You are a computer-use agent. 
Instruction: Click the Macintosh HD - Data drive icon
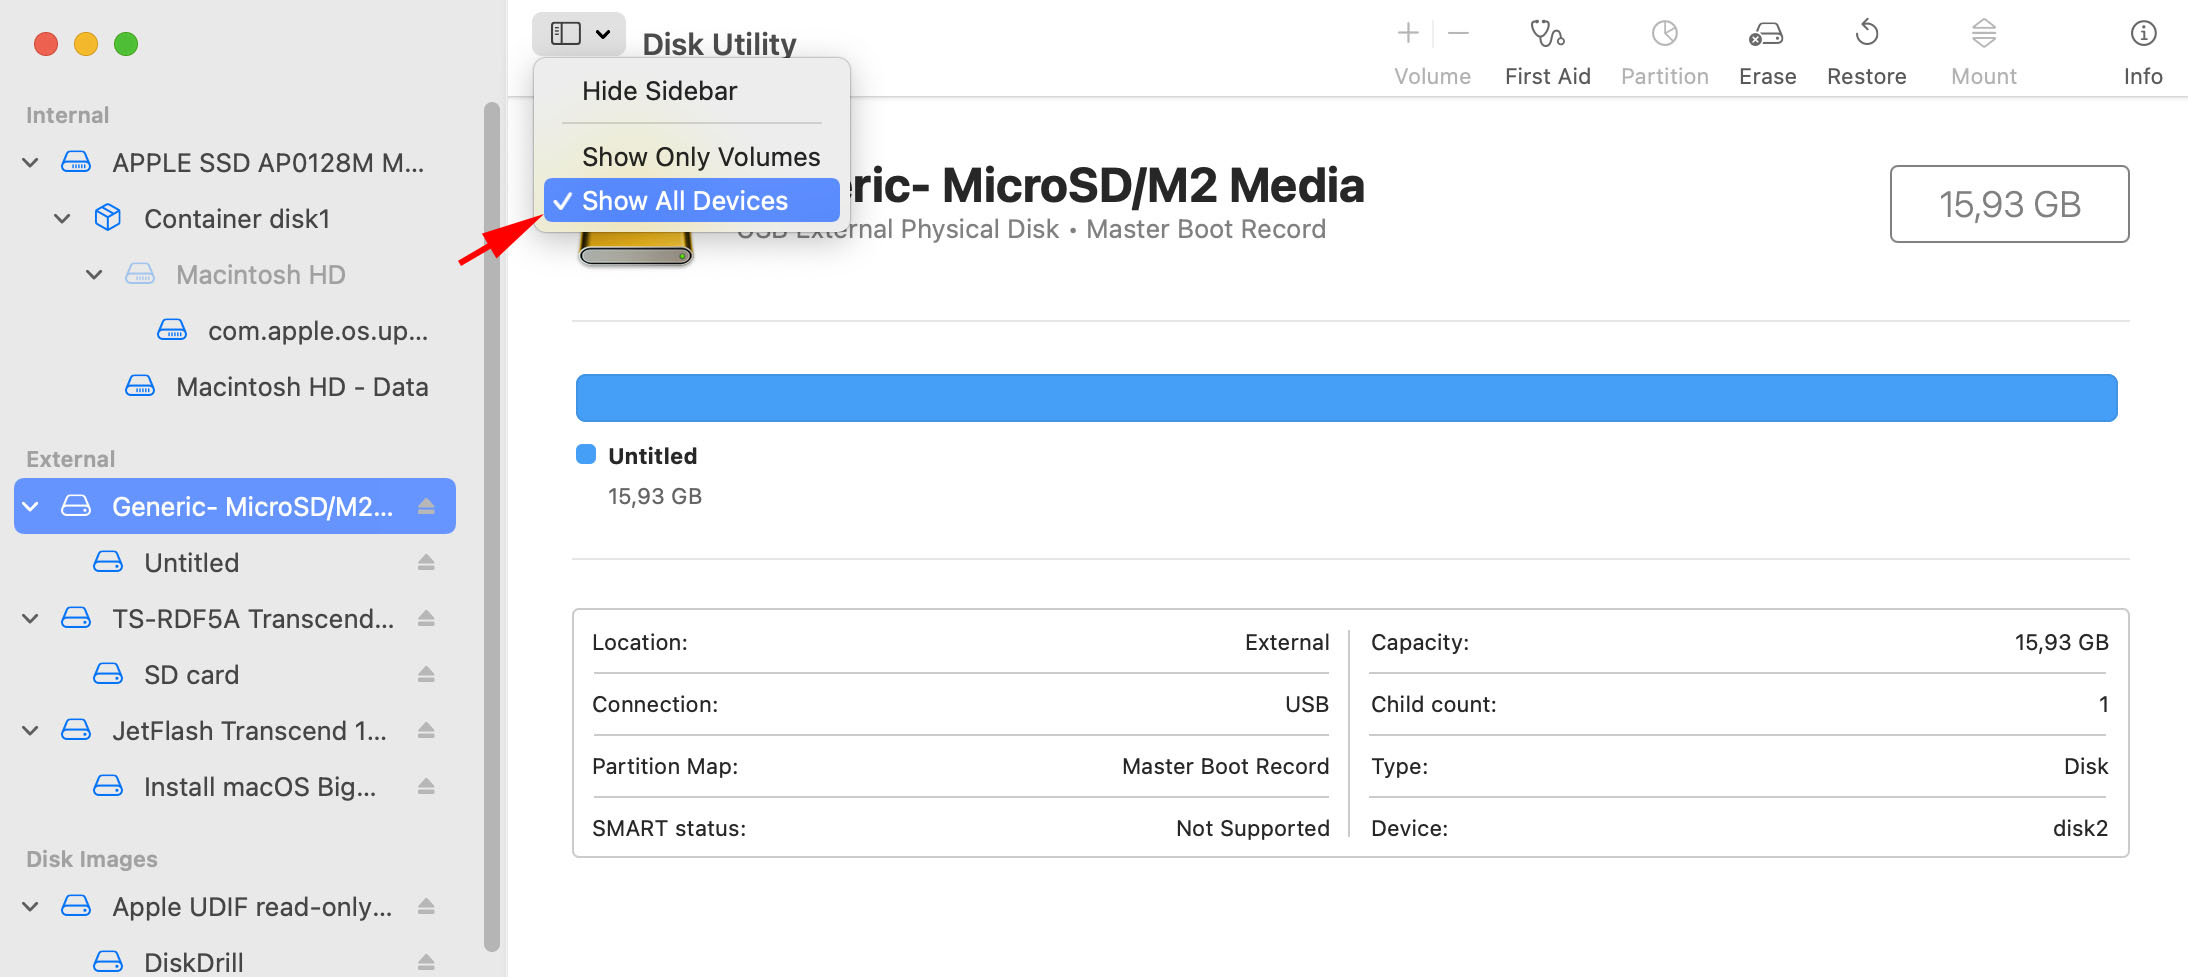point(140,386)
